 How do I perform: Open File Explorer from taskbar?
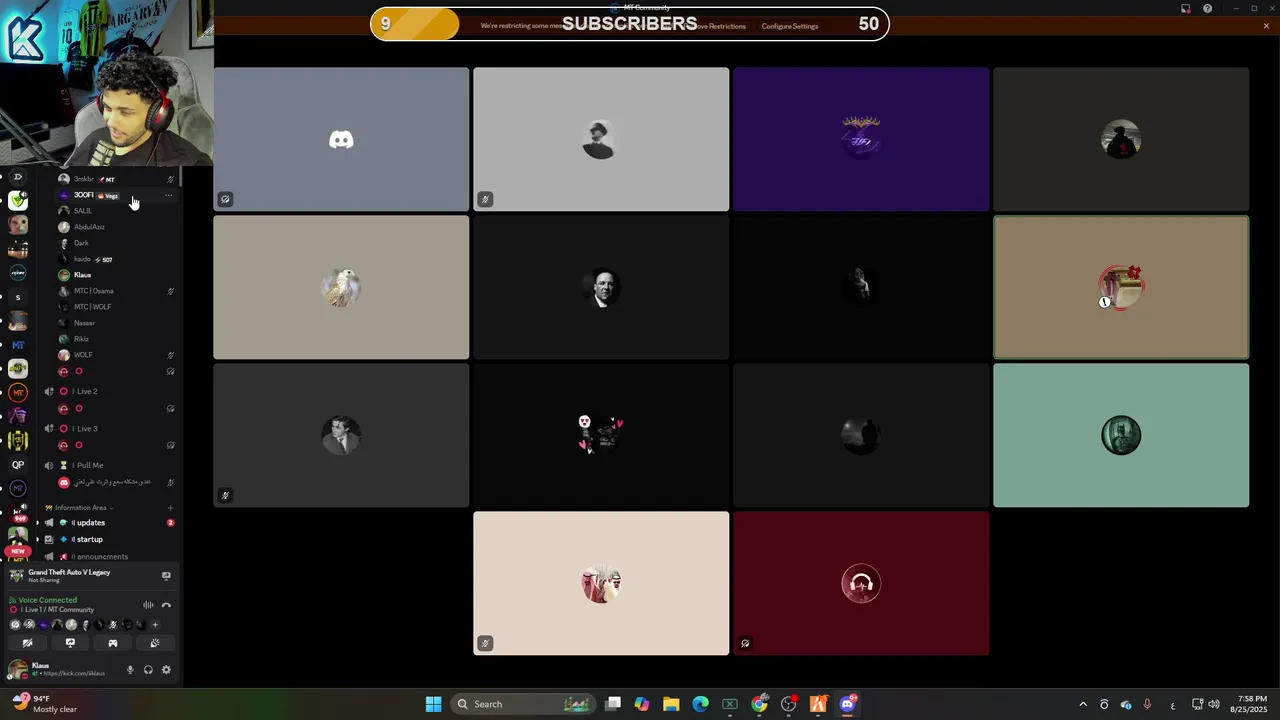pyautogui.click(x=671, y=704)
